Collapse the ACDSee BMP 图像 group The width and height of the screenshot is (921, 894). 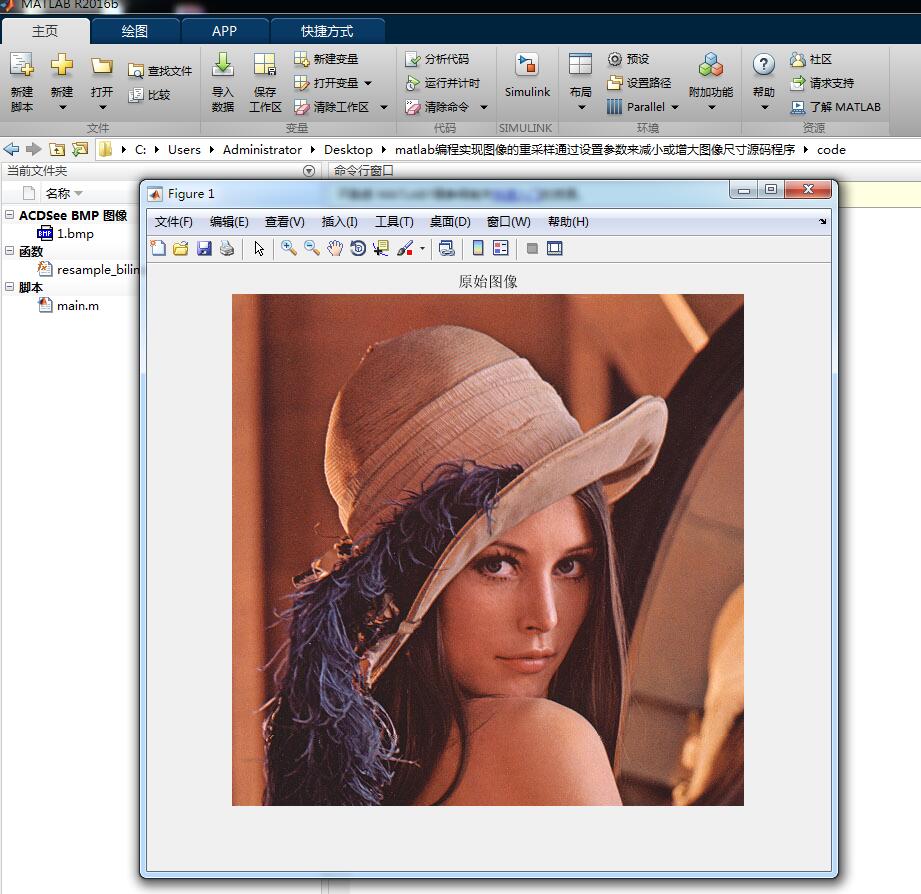[x=9, y=215]
